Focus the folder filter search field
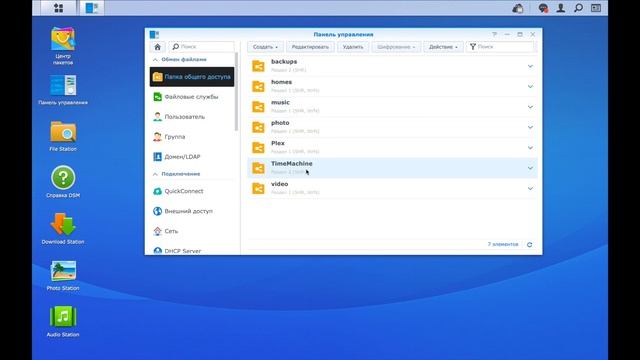 click(x=500, y=47)
